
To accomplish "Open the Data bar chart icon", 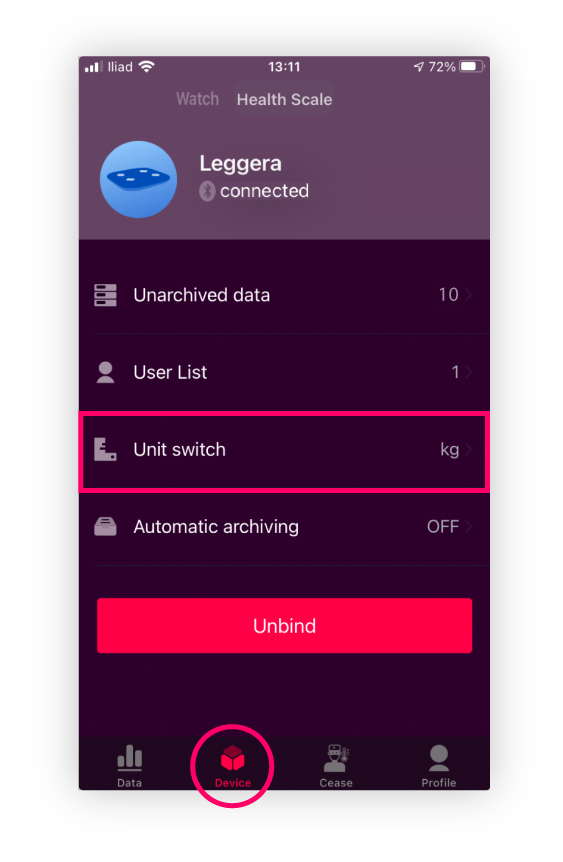I will [130, 758].
